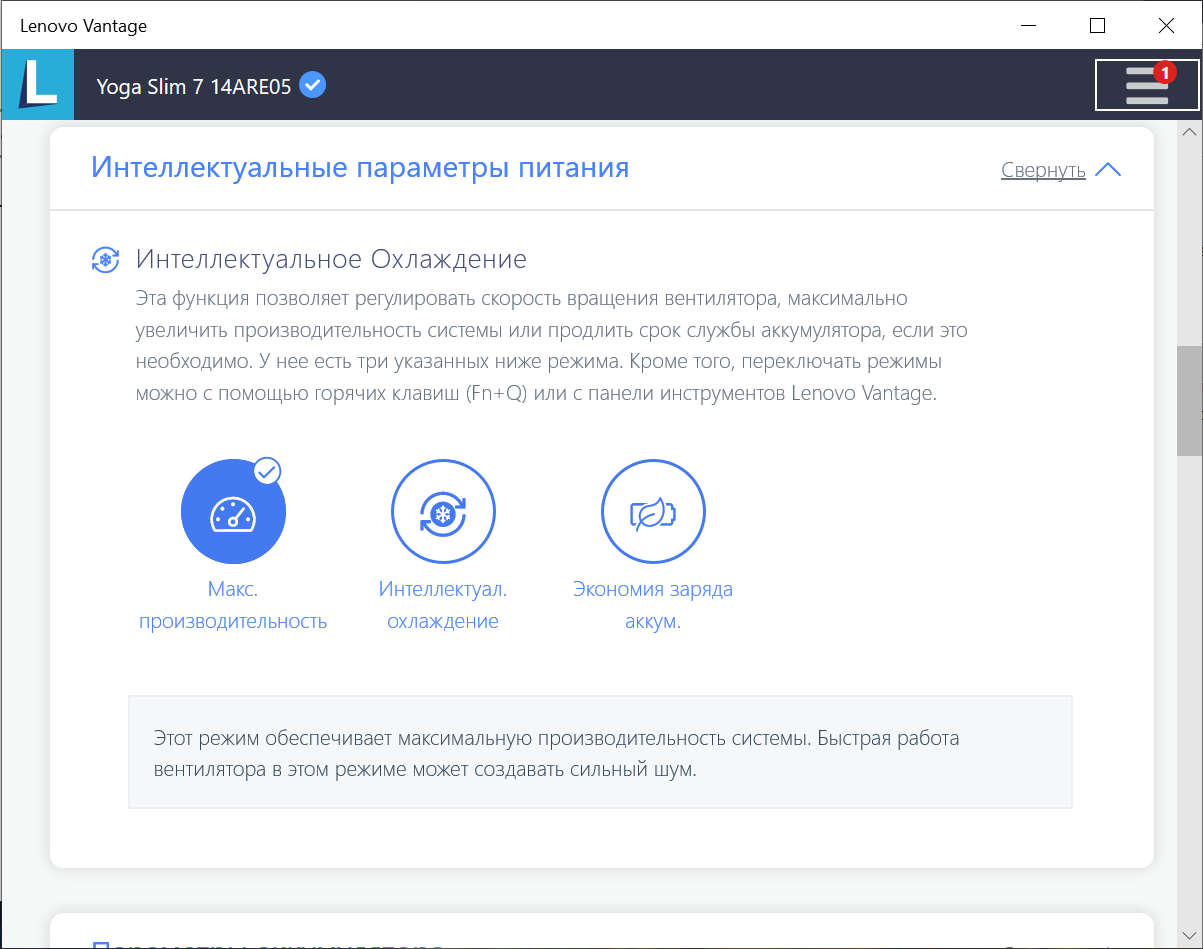Click the Lenovo Vantage window title
Screen dimensions: 1203x949
(x=83, y=26)
